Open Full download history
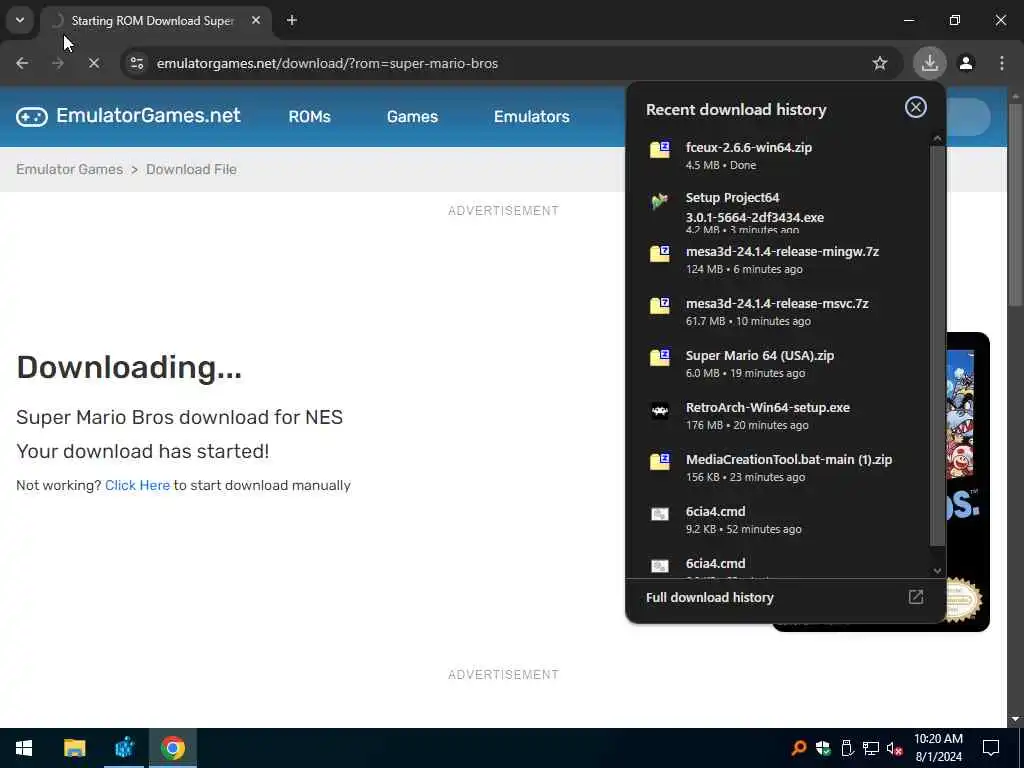 [785, 598]
